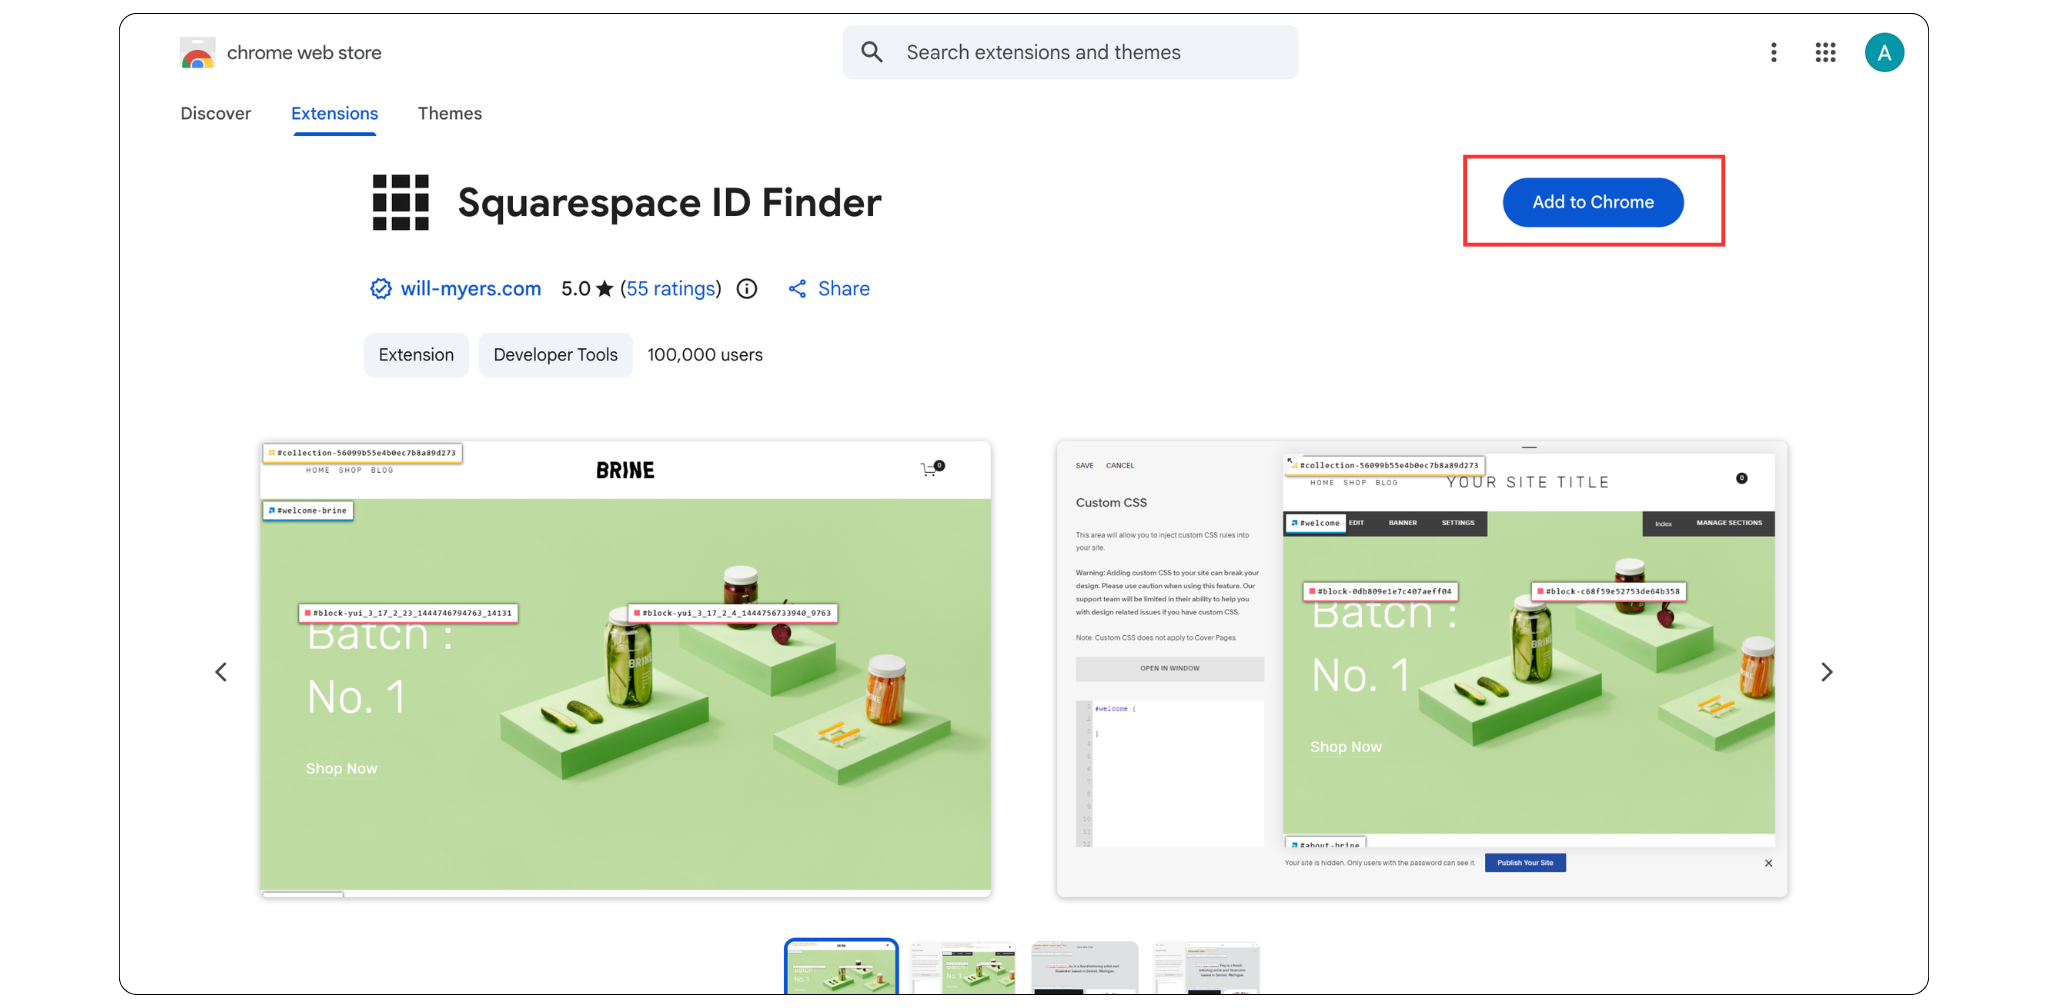
Task: Click the verified publisher badge icon
Action: pos(380,289)
